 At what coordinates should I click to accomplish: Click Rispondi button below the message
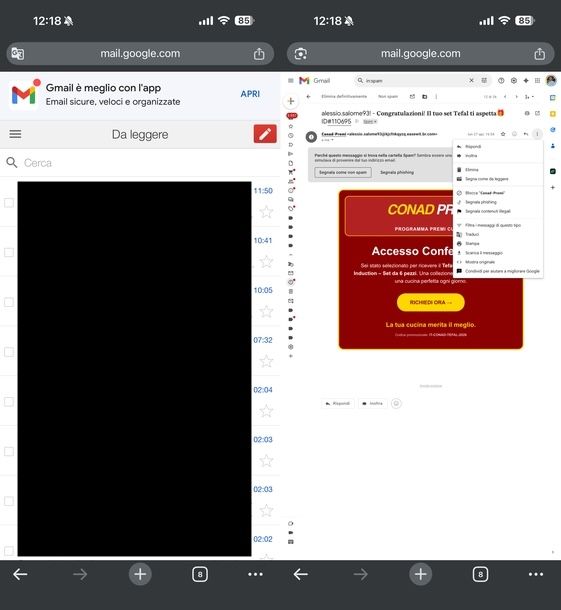point(338,403)
